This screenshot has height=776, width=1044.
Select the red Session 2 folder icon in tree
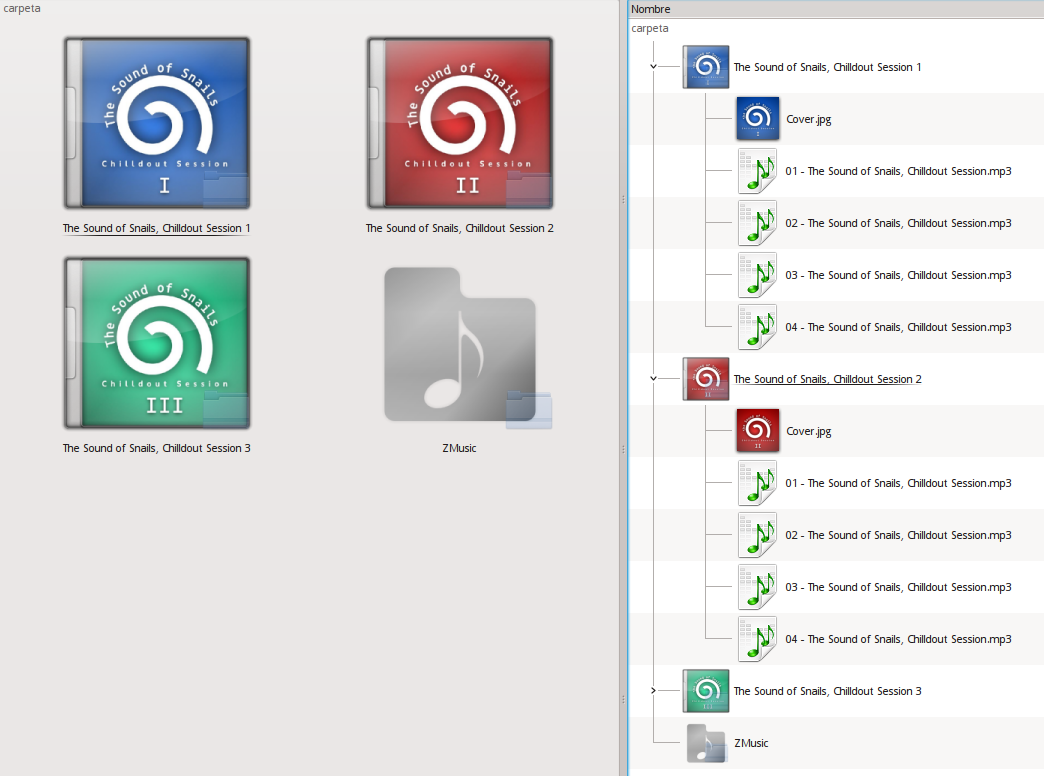click(706, 379)
